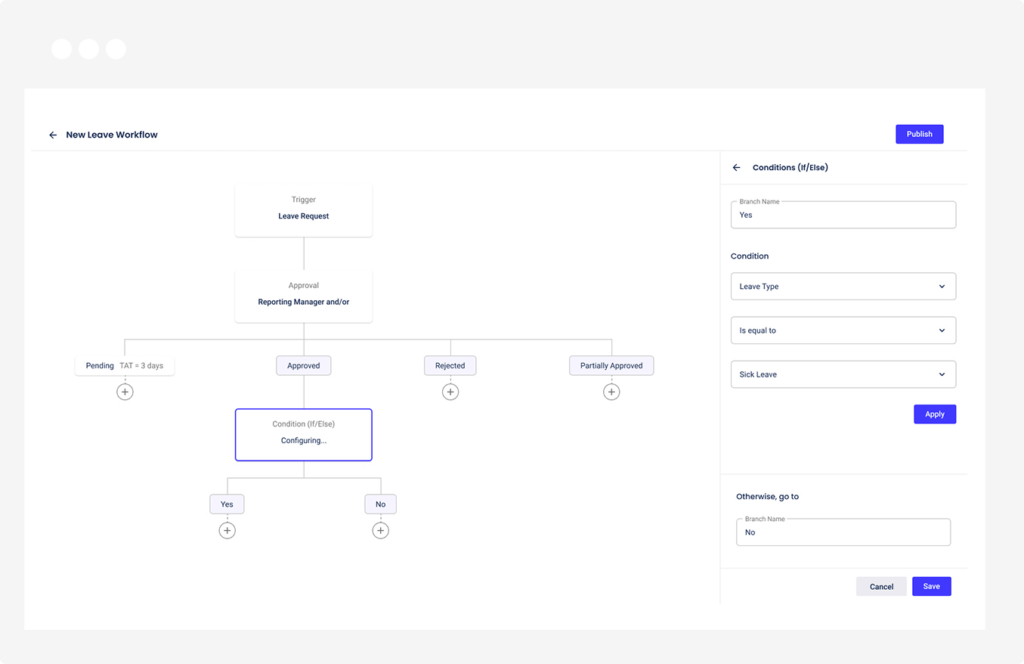The height and width of the screenshot is (664, 1024).
Task: Select the Condition If/Else node being configured
Action: tap(303, 434)
